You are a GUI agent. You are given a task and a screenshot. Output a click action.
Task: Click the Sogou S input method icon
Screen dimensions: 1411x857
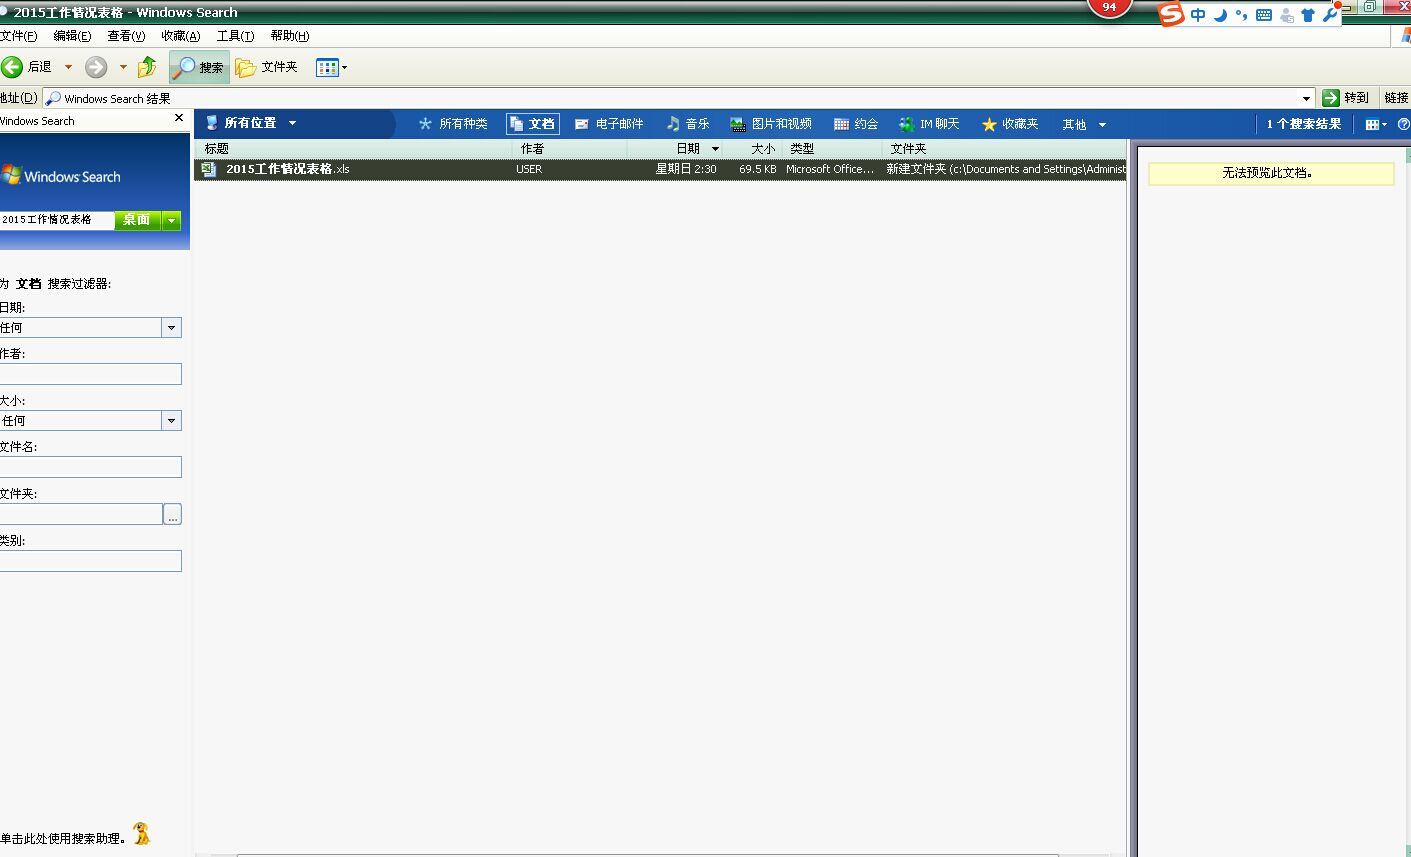click(1171, 14)
